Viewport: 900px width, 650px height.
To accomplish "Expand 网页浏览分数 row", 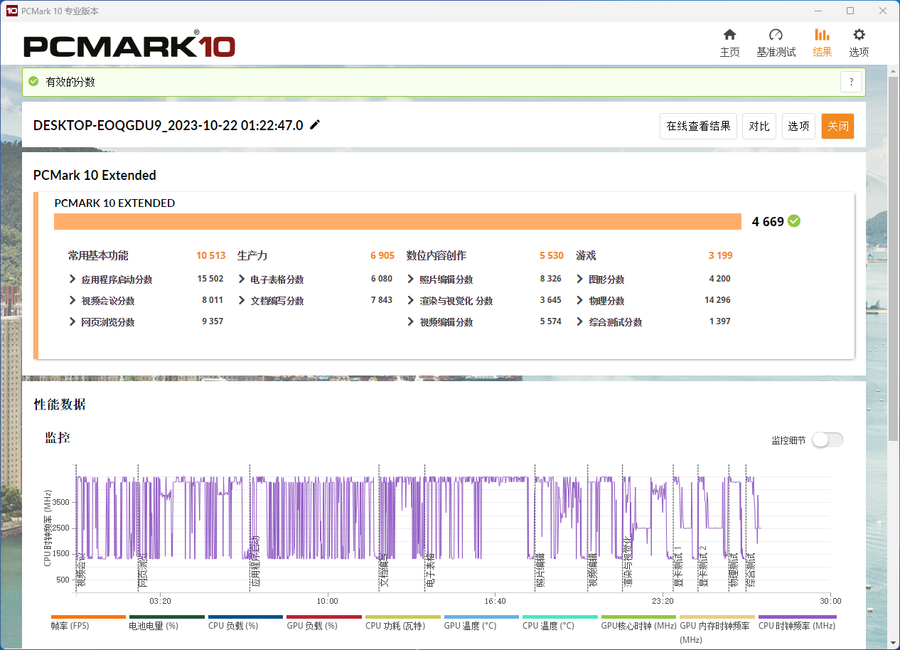I will pyautogui.click(x=72, y=322).
